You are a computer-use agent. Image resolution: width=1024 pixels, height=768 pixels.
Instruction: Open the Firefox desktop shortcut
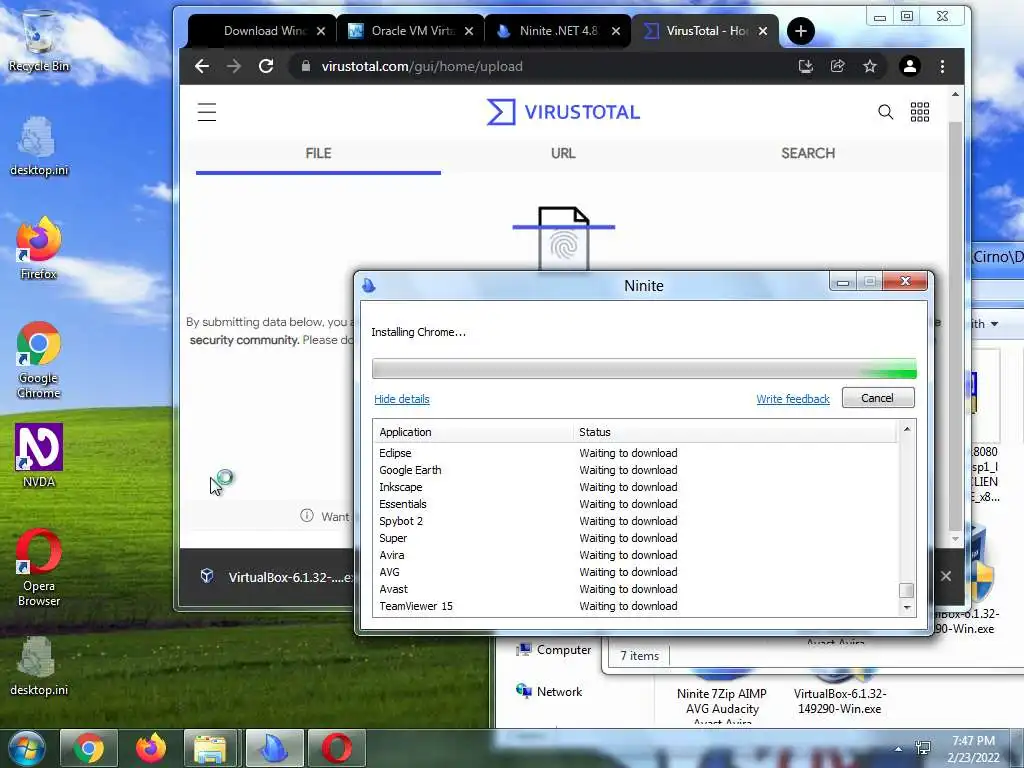click(x=39, y=249)
